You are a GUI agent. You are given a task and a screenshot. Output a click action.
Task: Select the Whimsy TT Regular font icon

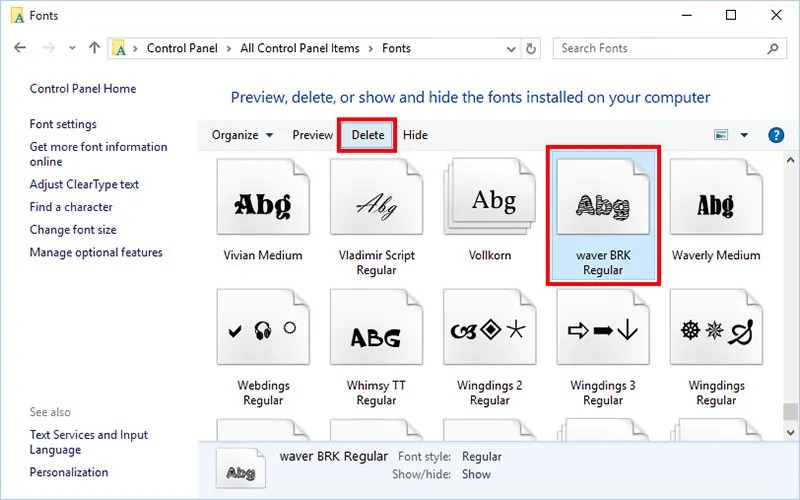pyautogui.click(x=376, y=327)
